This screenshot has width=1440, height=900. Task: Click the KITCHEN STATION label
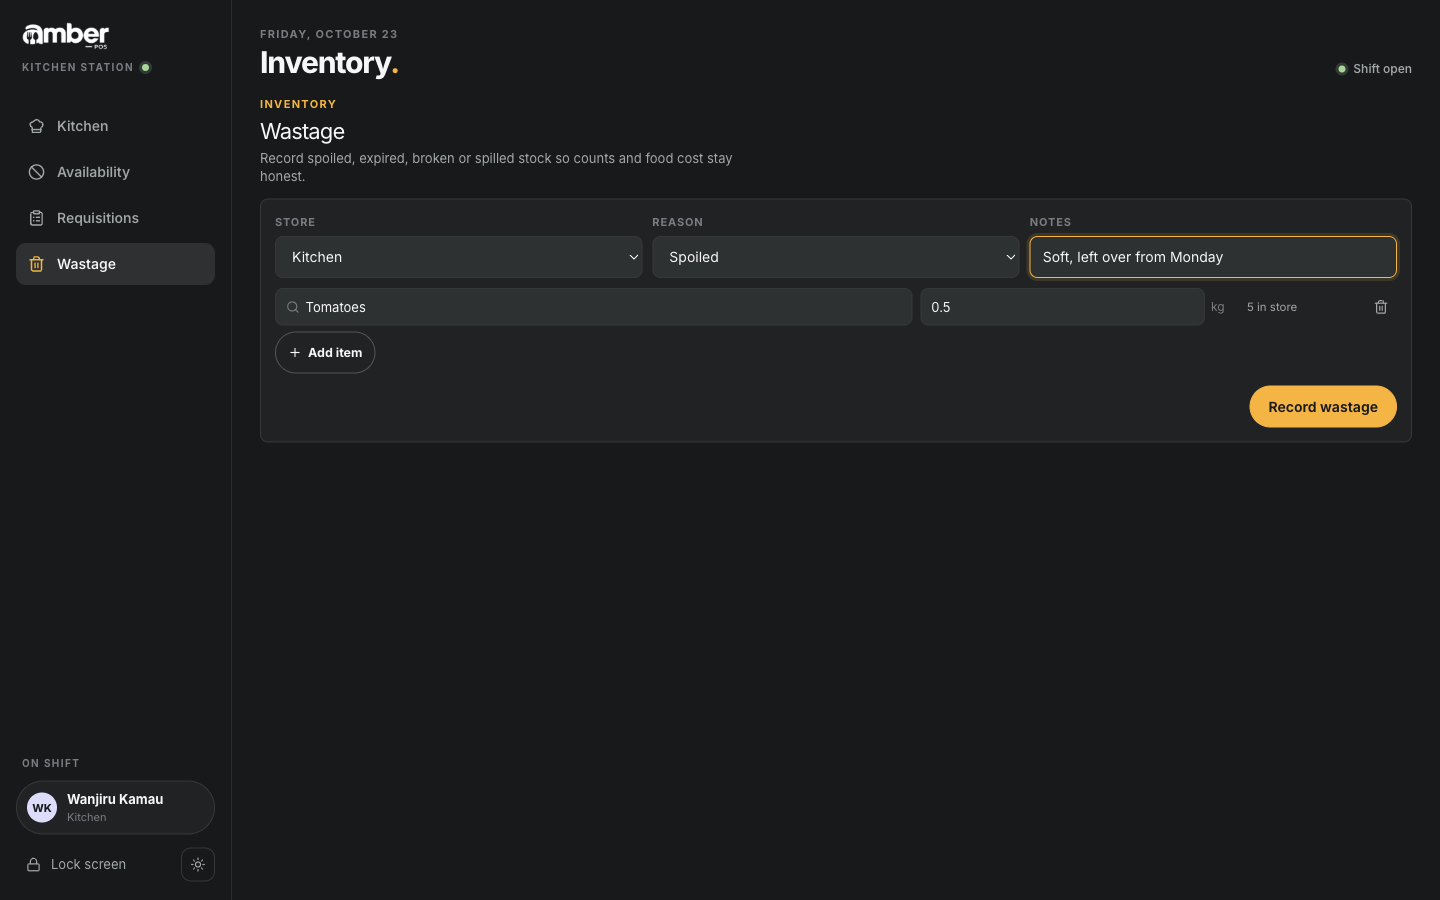coord(78,68)
